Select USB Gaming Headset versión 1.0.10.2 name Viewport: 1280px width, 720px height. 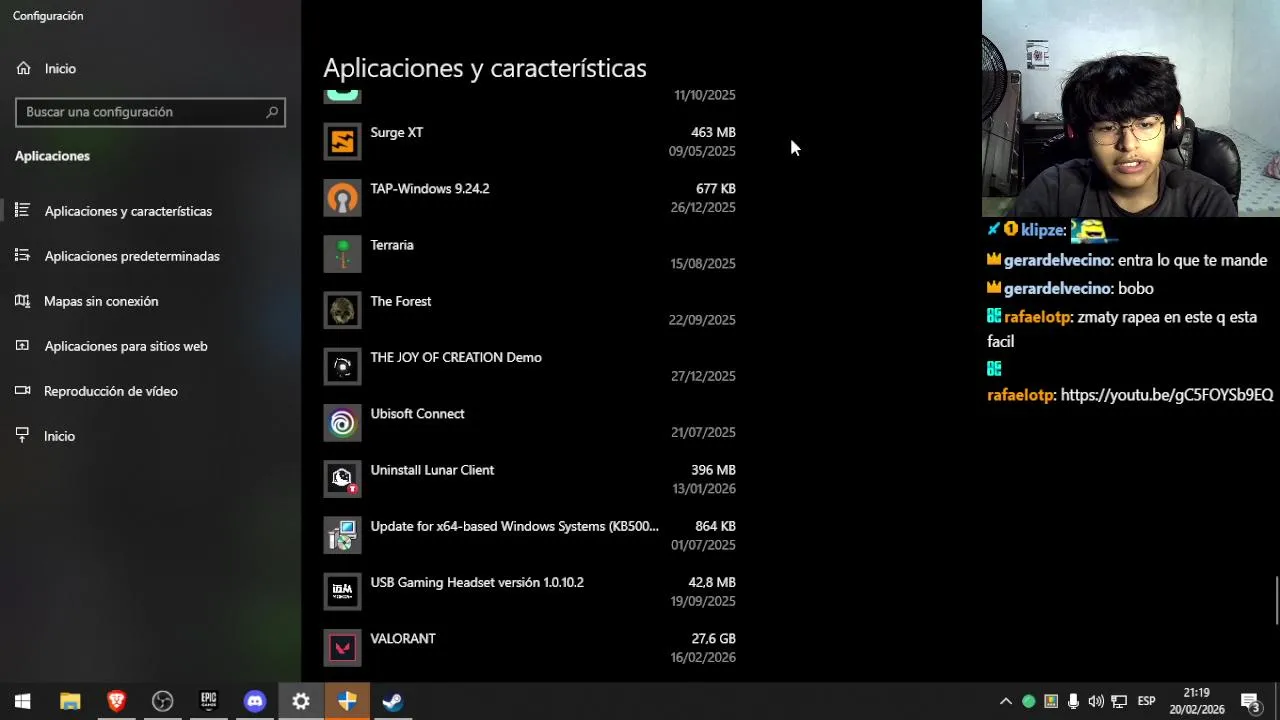(x=477, y=582)
